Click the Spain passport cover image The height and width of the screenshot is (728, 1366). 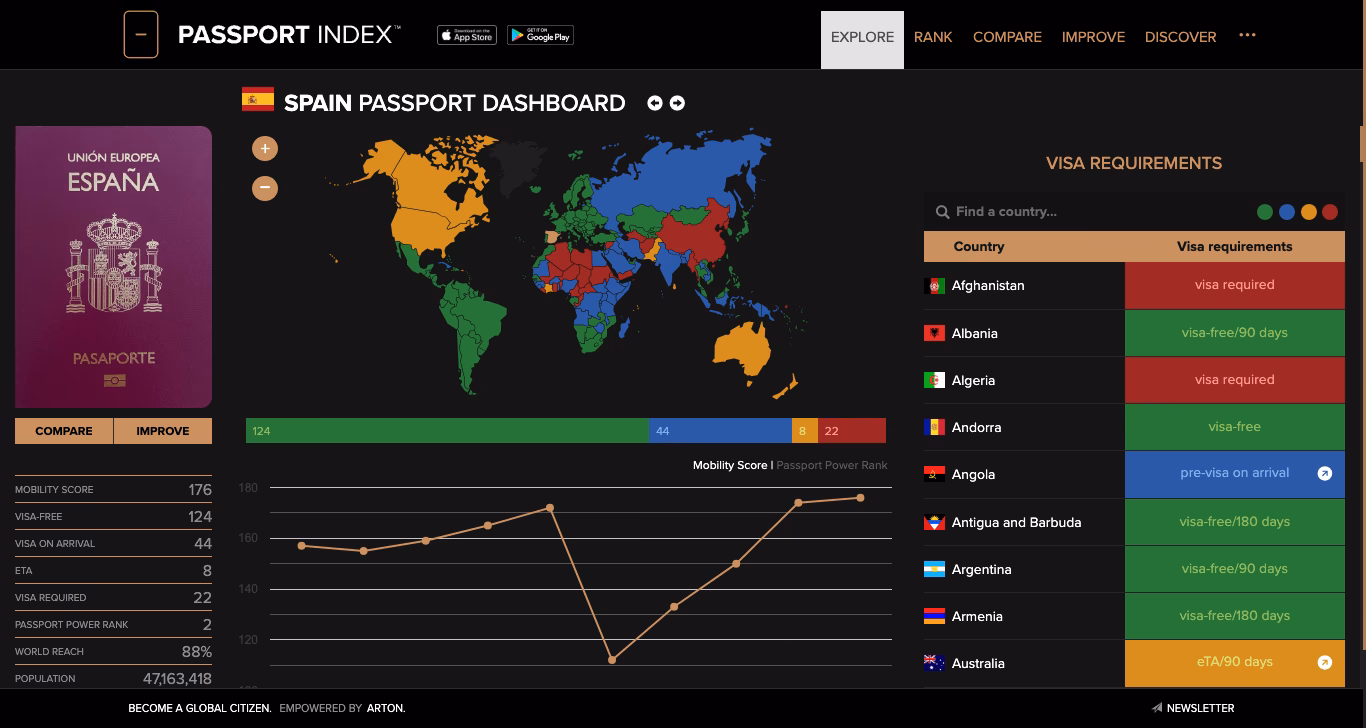113,267
